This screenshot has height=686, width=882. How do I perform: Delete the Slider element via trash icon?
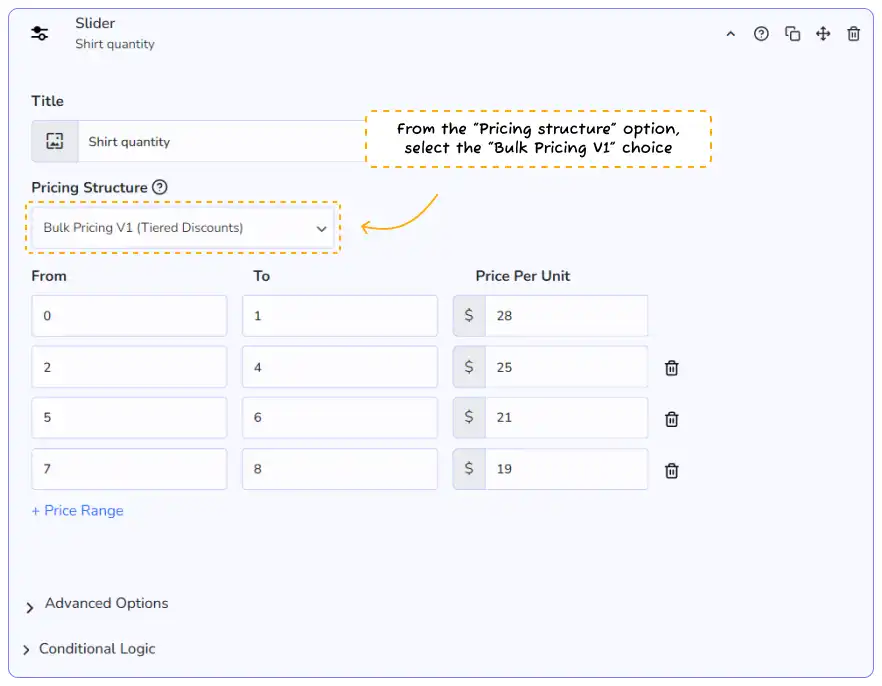coord(853,34)
